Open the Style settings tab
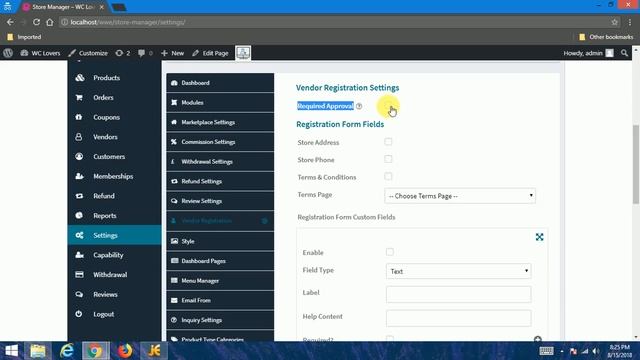The image size is (640, 360). coord(220,241)
